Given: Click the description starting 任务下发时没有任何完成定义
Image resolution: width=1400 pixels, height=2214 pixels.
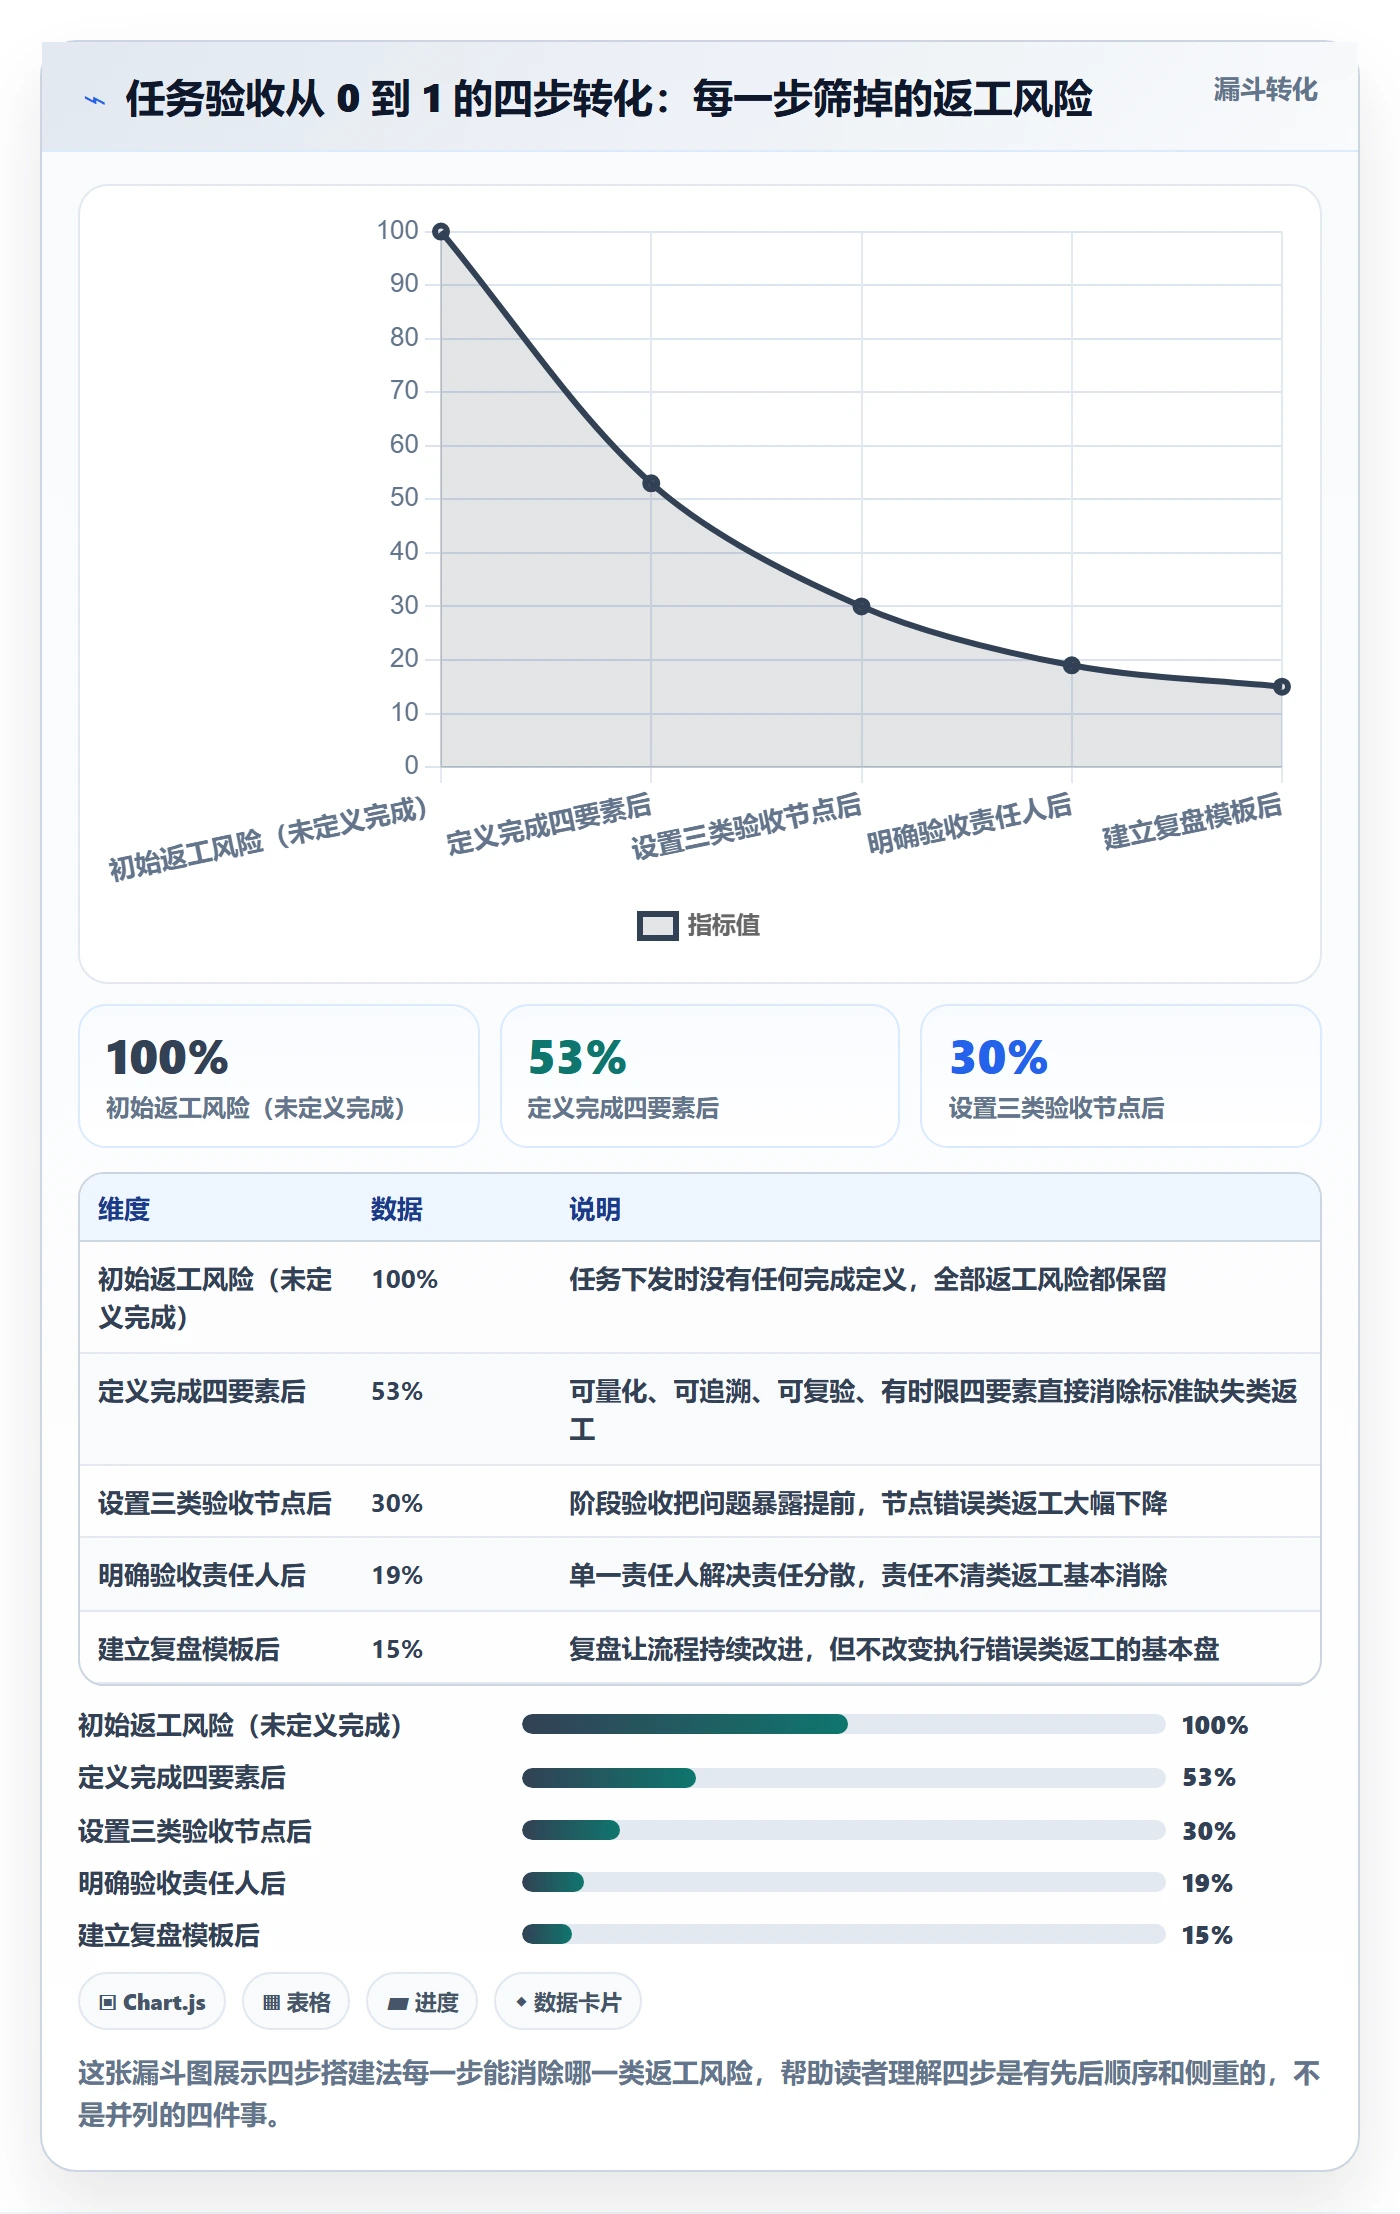Looking at the screenshot, I should 868,1280.
